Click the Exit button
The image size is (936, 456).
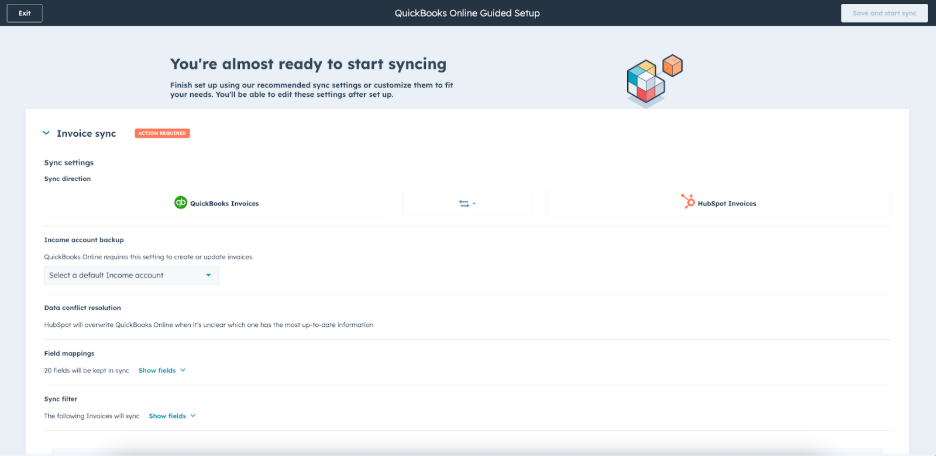coord(24,13)
